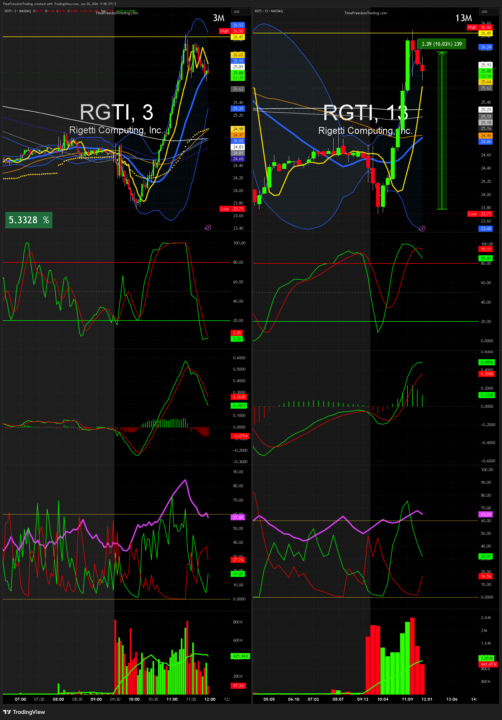Click the '80.00' stochastic scale value on the 3M chart
This screenshot has width=502, height=720.
pos(238,262)
